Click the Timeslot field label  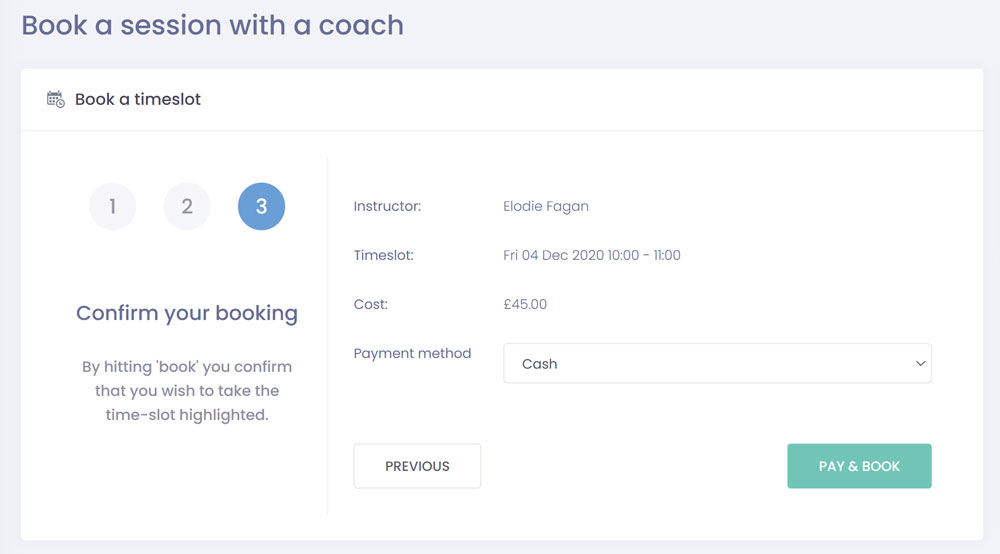click(x=383, y=255)
